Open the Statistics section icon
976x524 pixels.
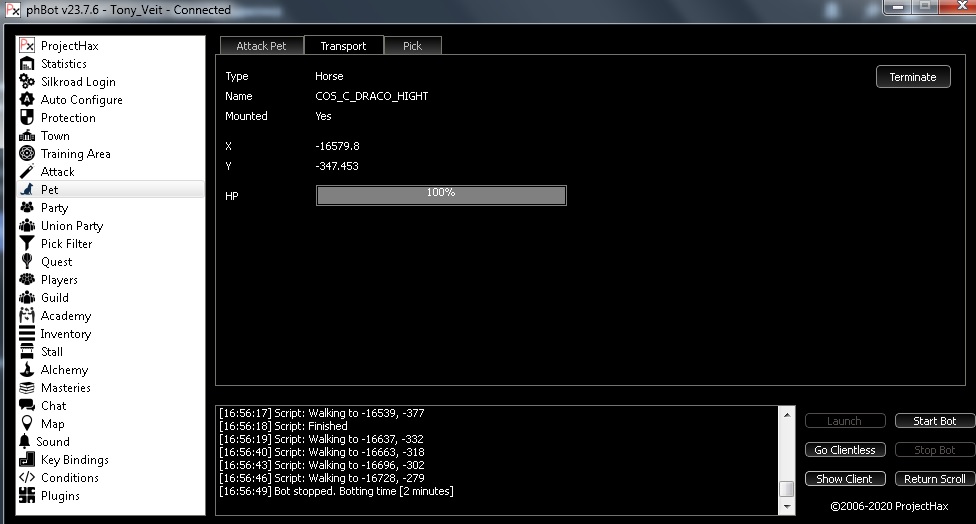pyautogui.click(x=27, y=64)
